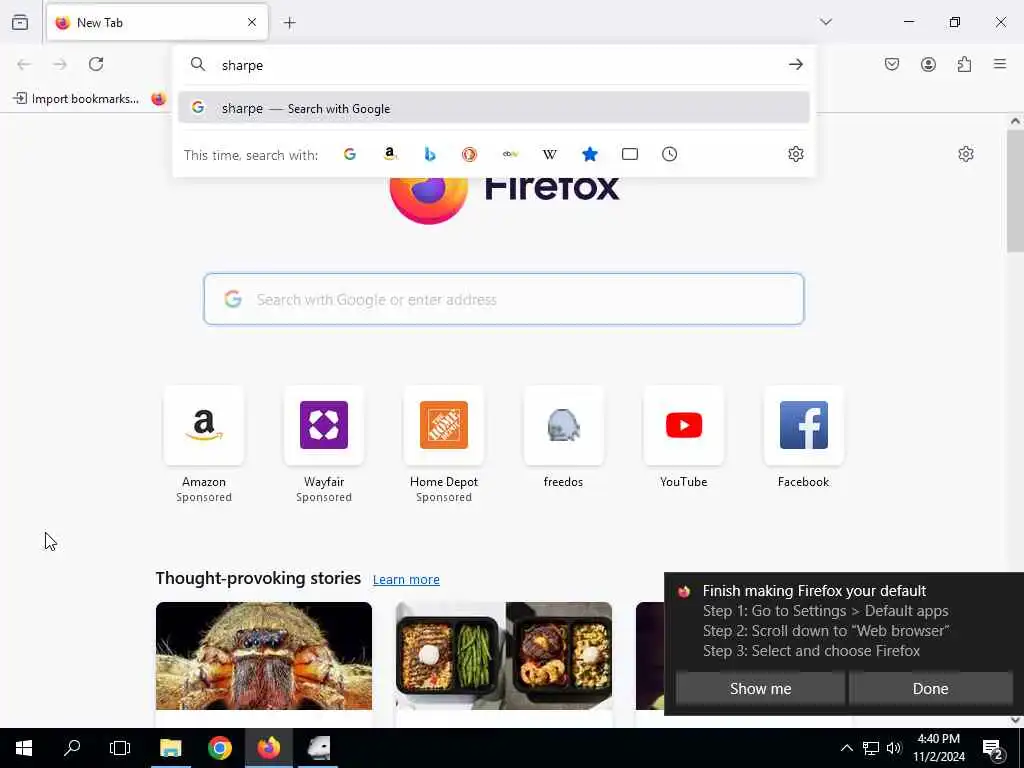Open the meal prep containers story

pos(504,656)
